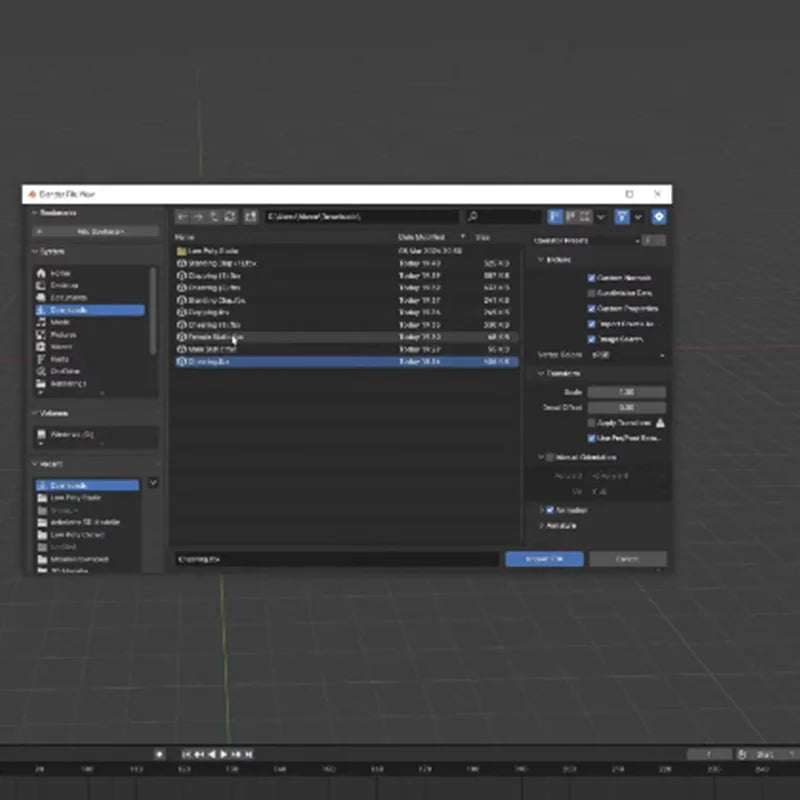Open the Operator Presets dropdown

[x=586, y=240]
